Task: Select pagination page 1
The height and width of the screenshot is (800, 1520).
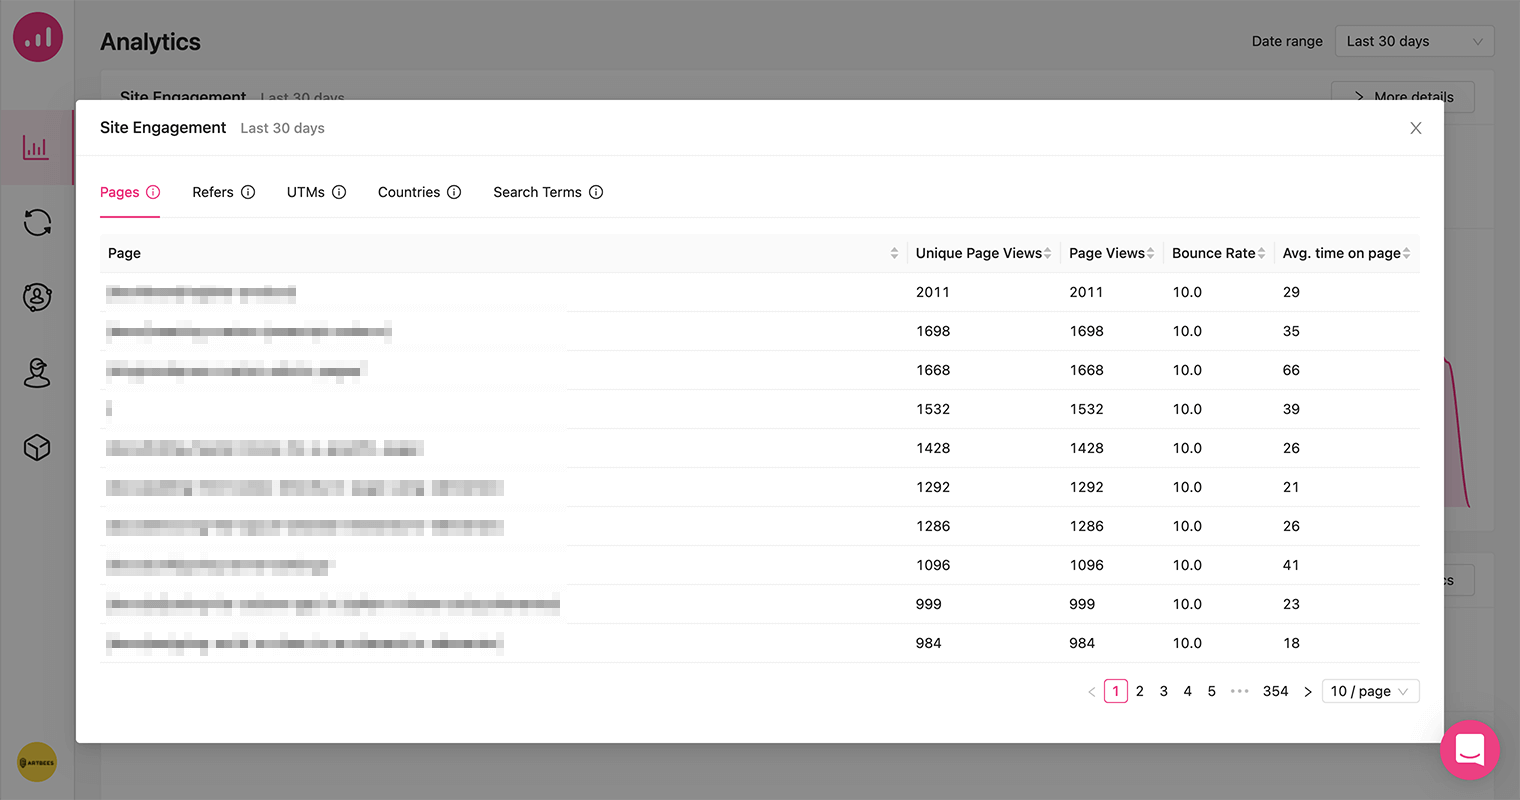Action: tap(1116, 691)
